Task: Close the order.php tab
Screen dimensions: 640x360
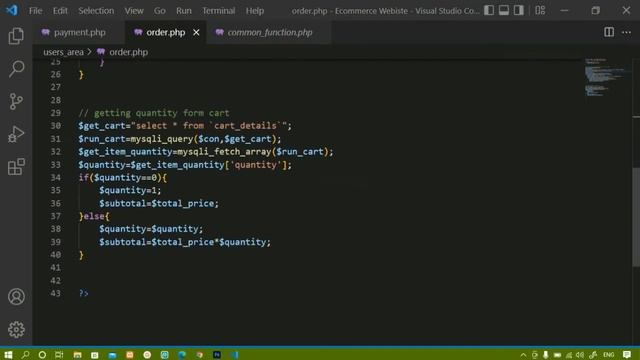Action: point(196,32)
